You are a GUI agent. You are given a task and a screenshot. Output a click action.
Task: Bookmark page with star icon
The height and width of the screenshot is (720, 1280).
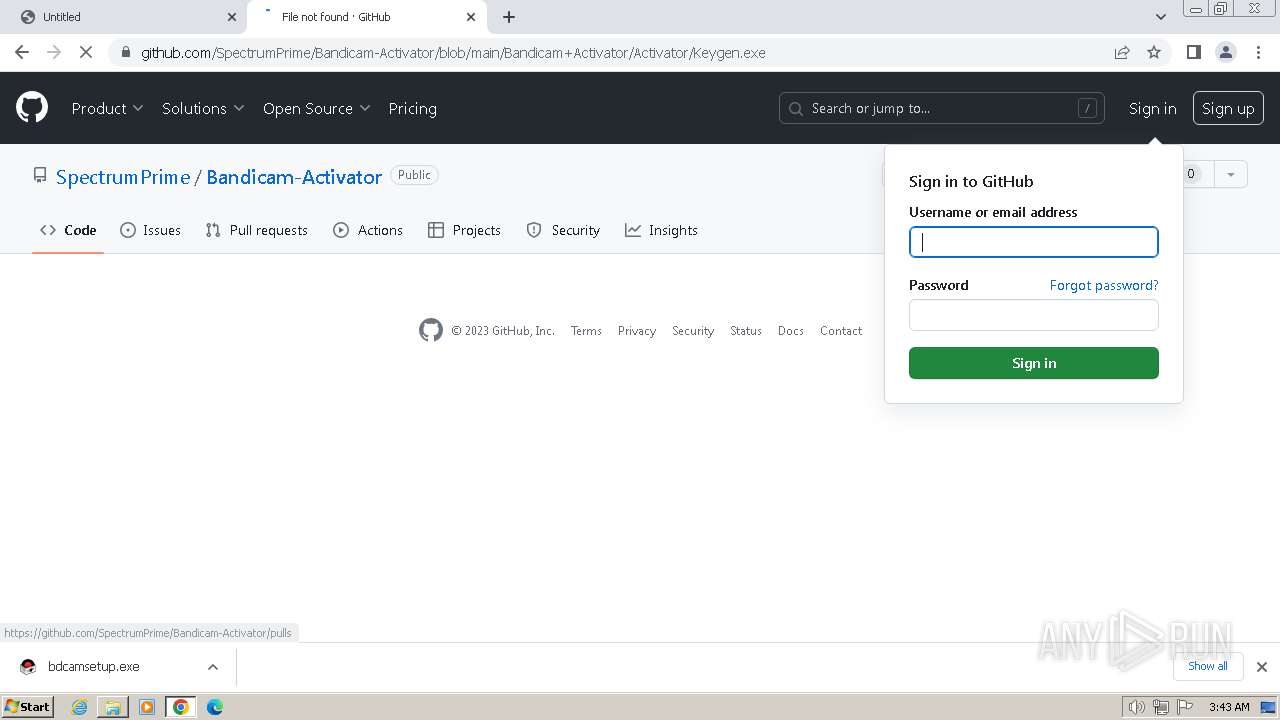pyautogui.click(x=1154, y=52)
